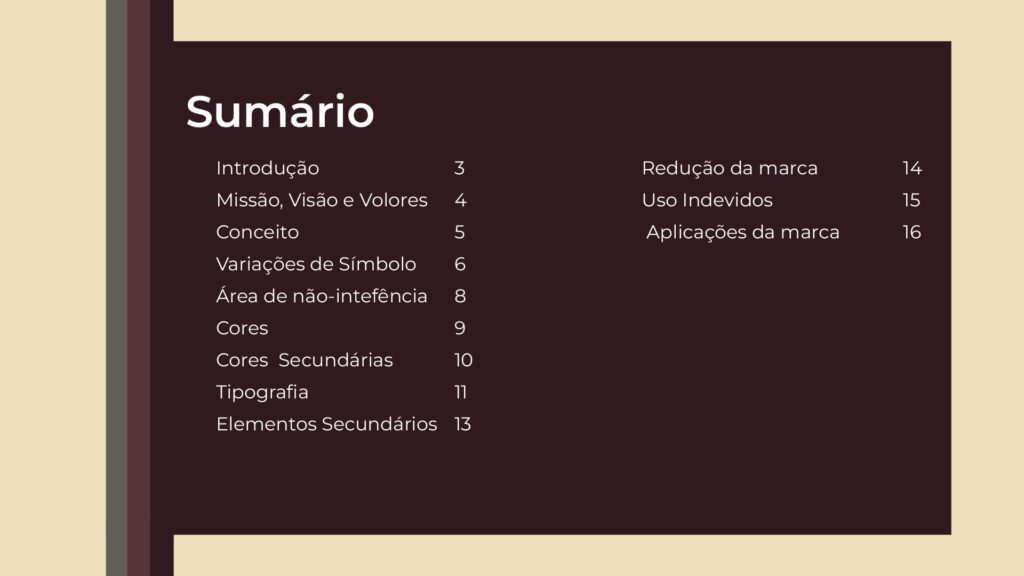This screenshot has width=1024, height=576.
Task: Open the Cores entry
Action: (x=242, y=328)
